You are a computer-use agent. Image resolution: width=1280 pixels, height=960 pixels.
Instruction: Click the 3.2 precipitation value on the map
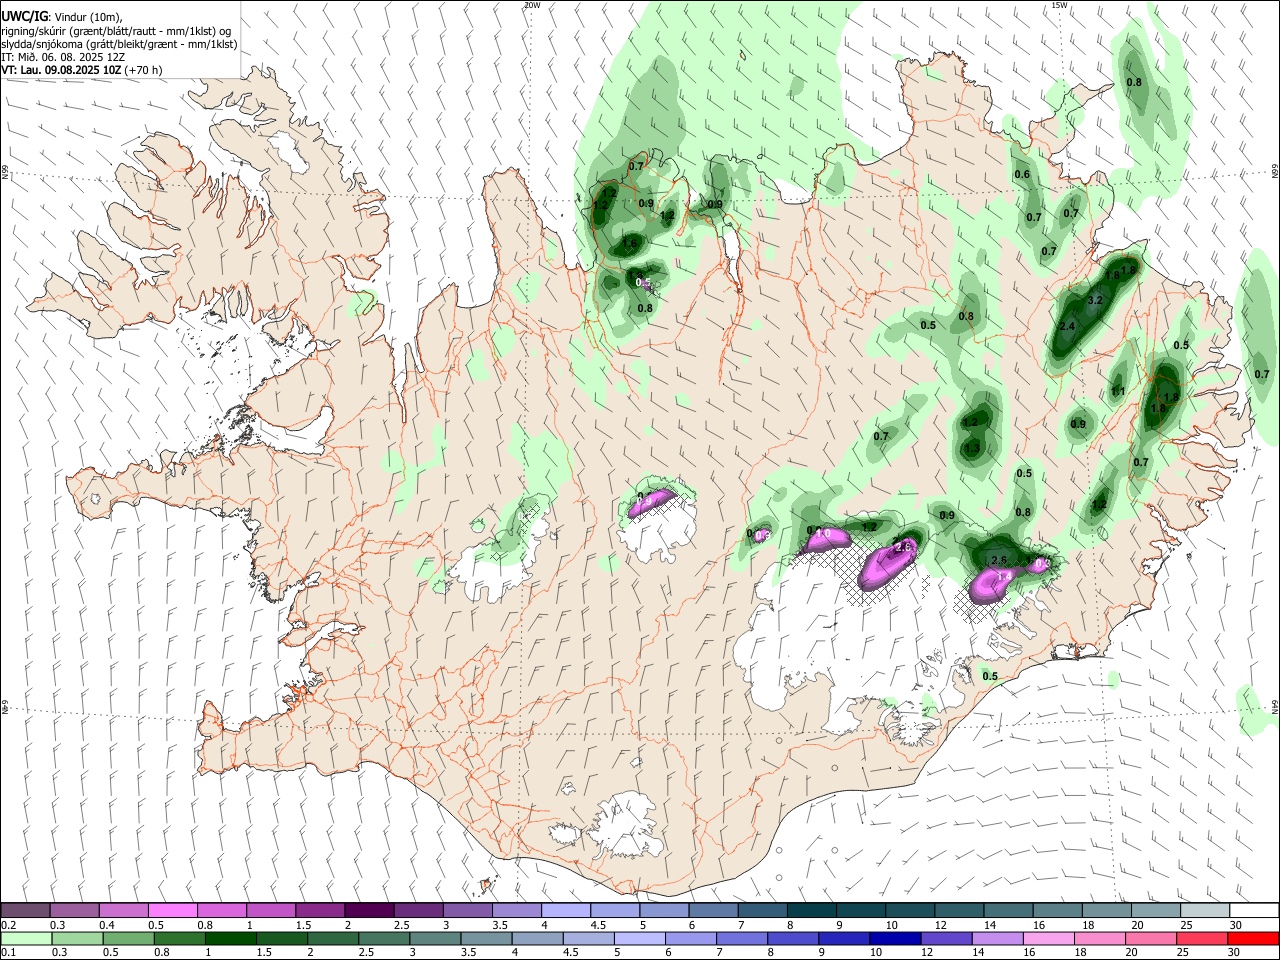pos(1094,300)
